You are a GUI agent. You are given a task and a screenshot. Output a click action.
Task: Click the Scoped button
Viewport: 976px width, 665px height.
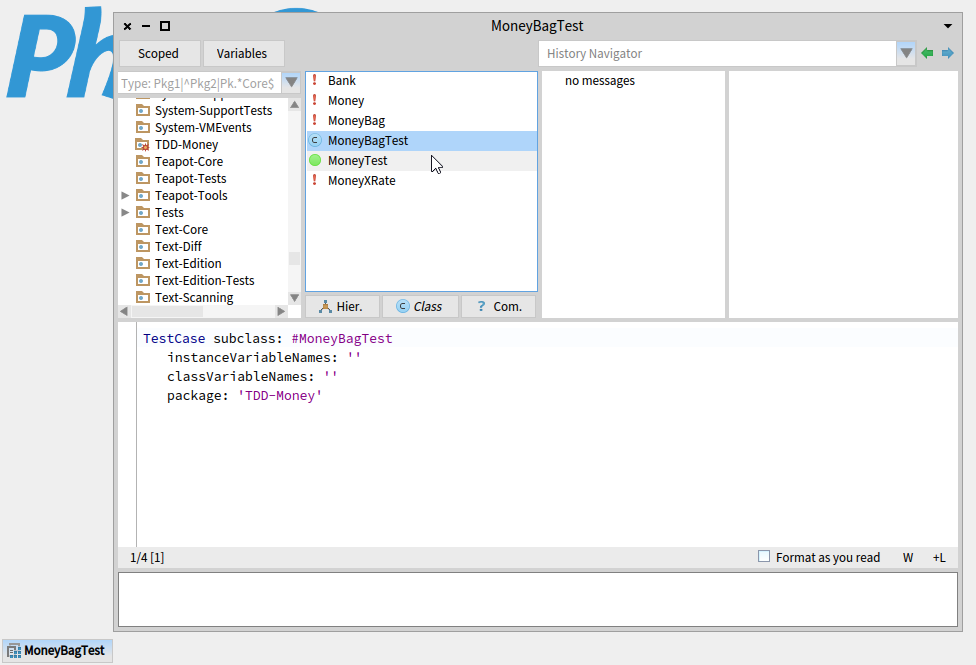pos(159,54)
